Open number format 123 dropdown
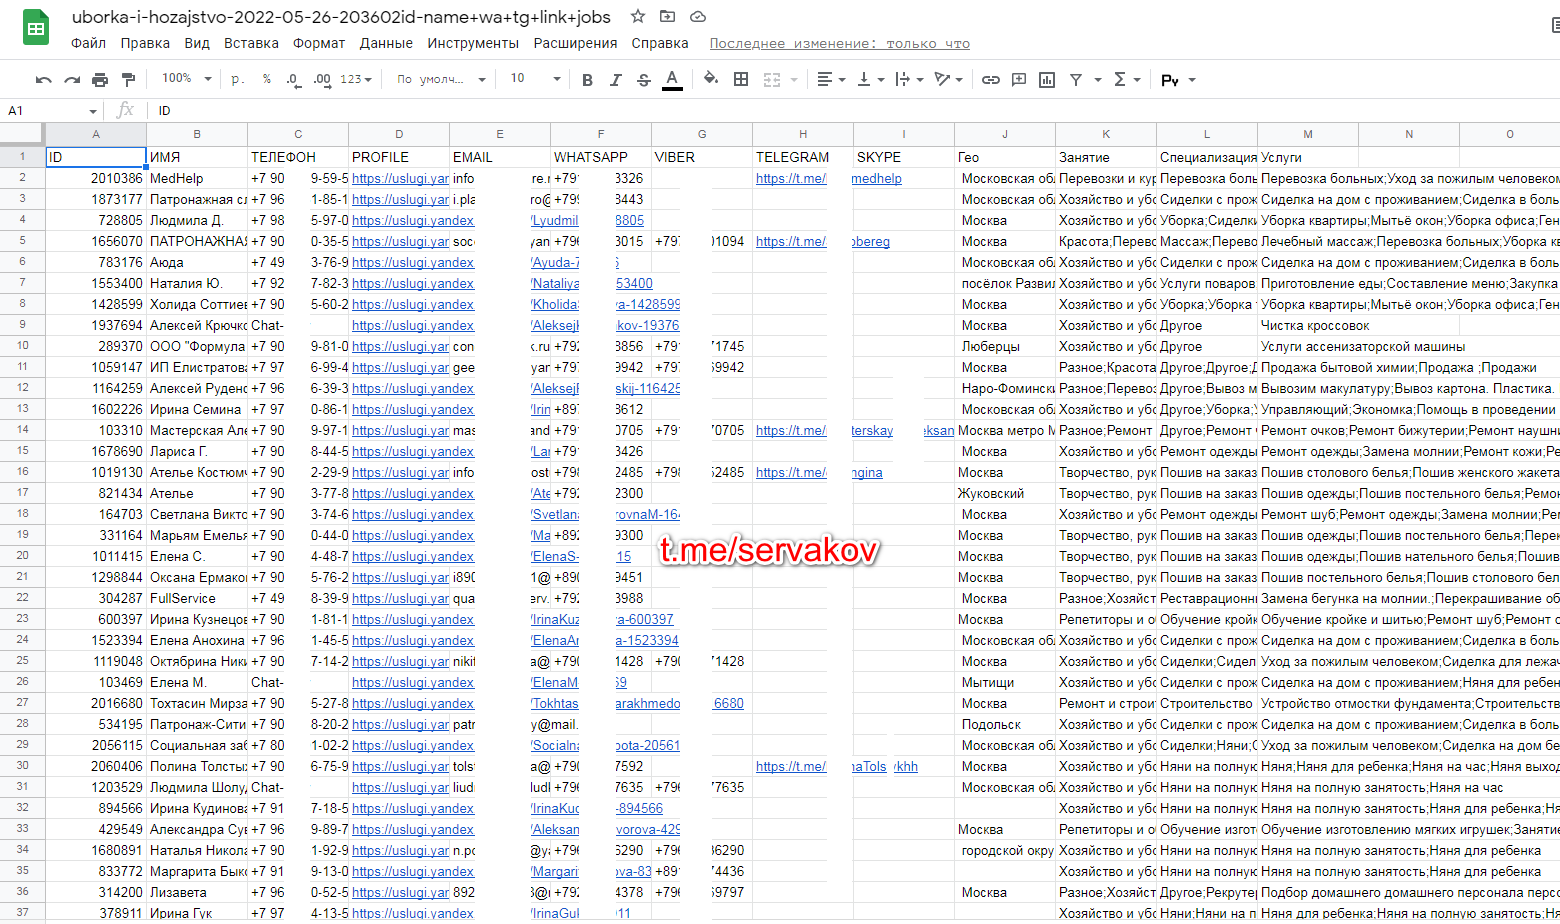This screenshot has height=924, width=1560. click(356, 79)
